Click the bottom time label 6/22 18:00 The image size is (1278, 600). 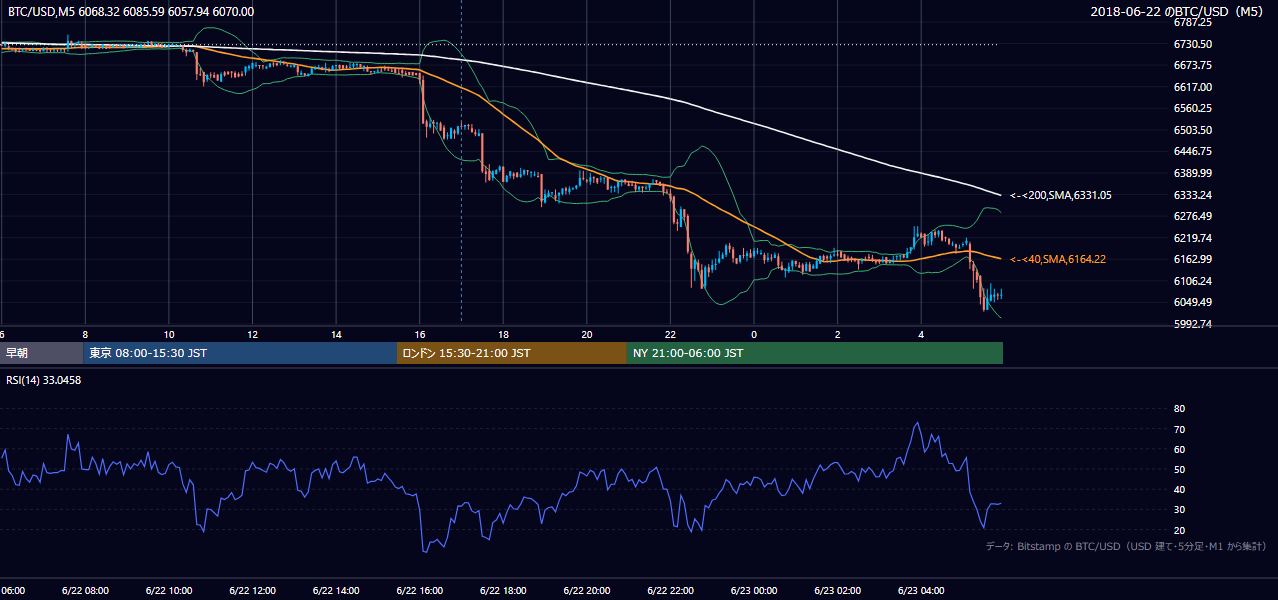coord(503,591)
